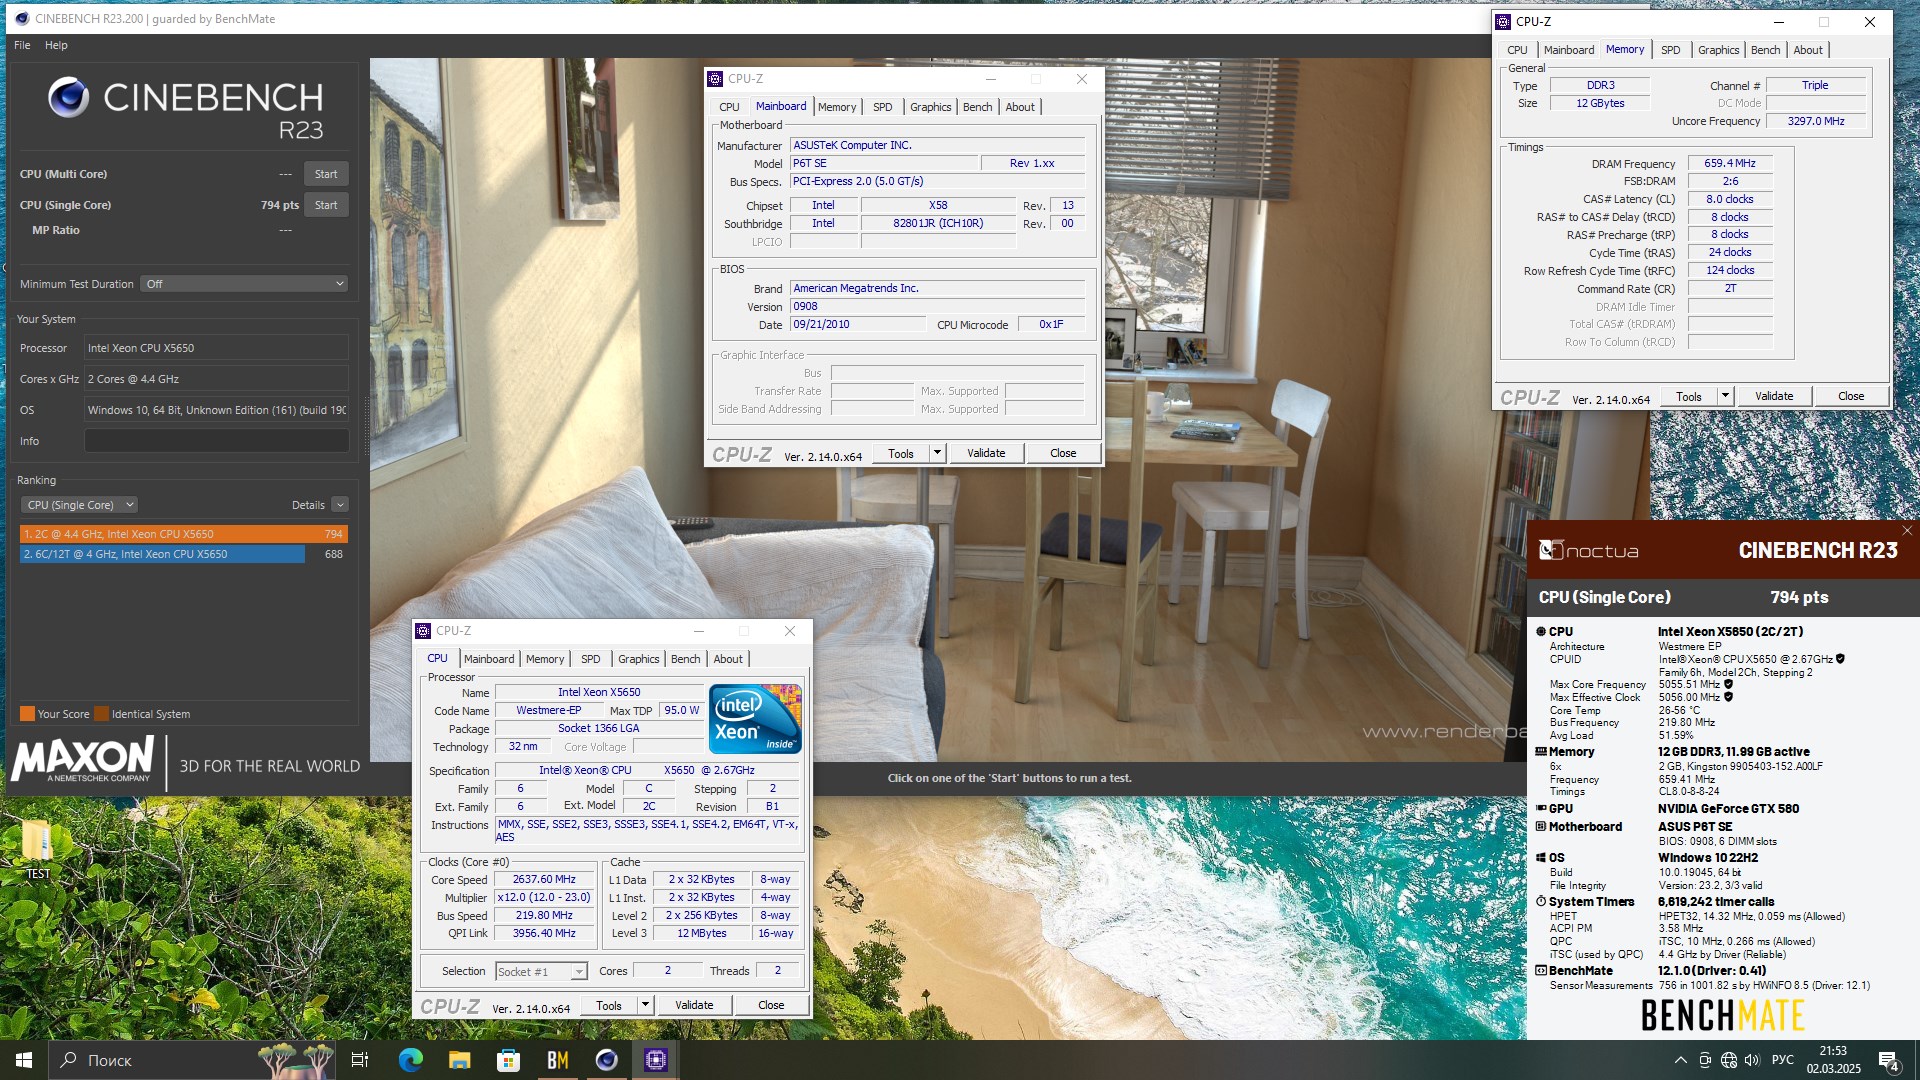
Task: Open File Explorer from the taskbar
Action: pos(459,1060)
